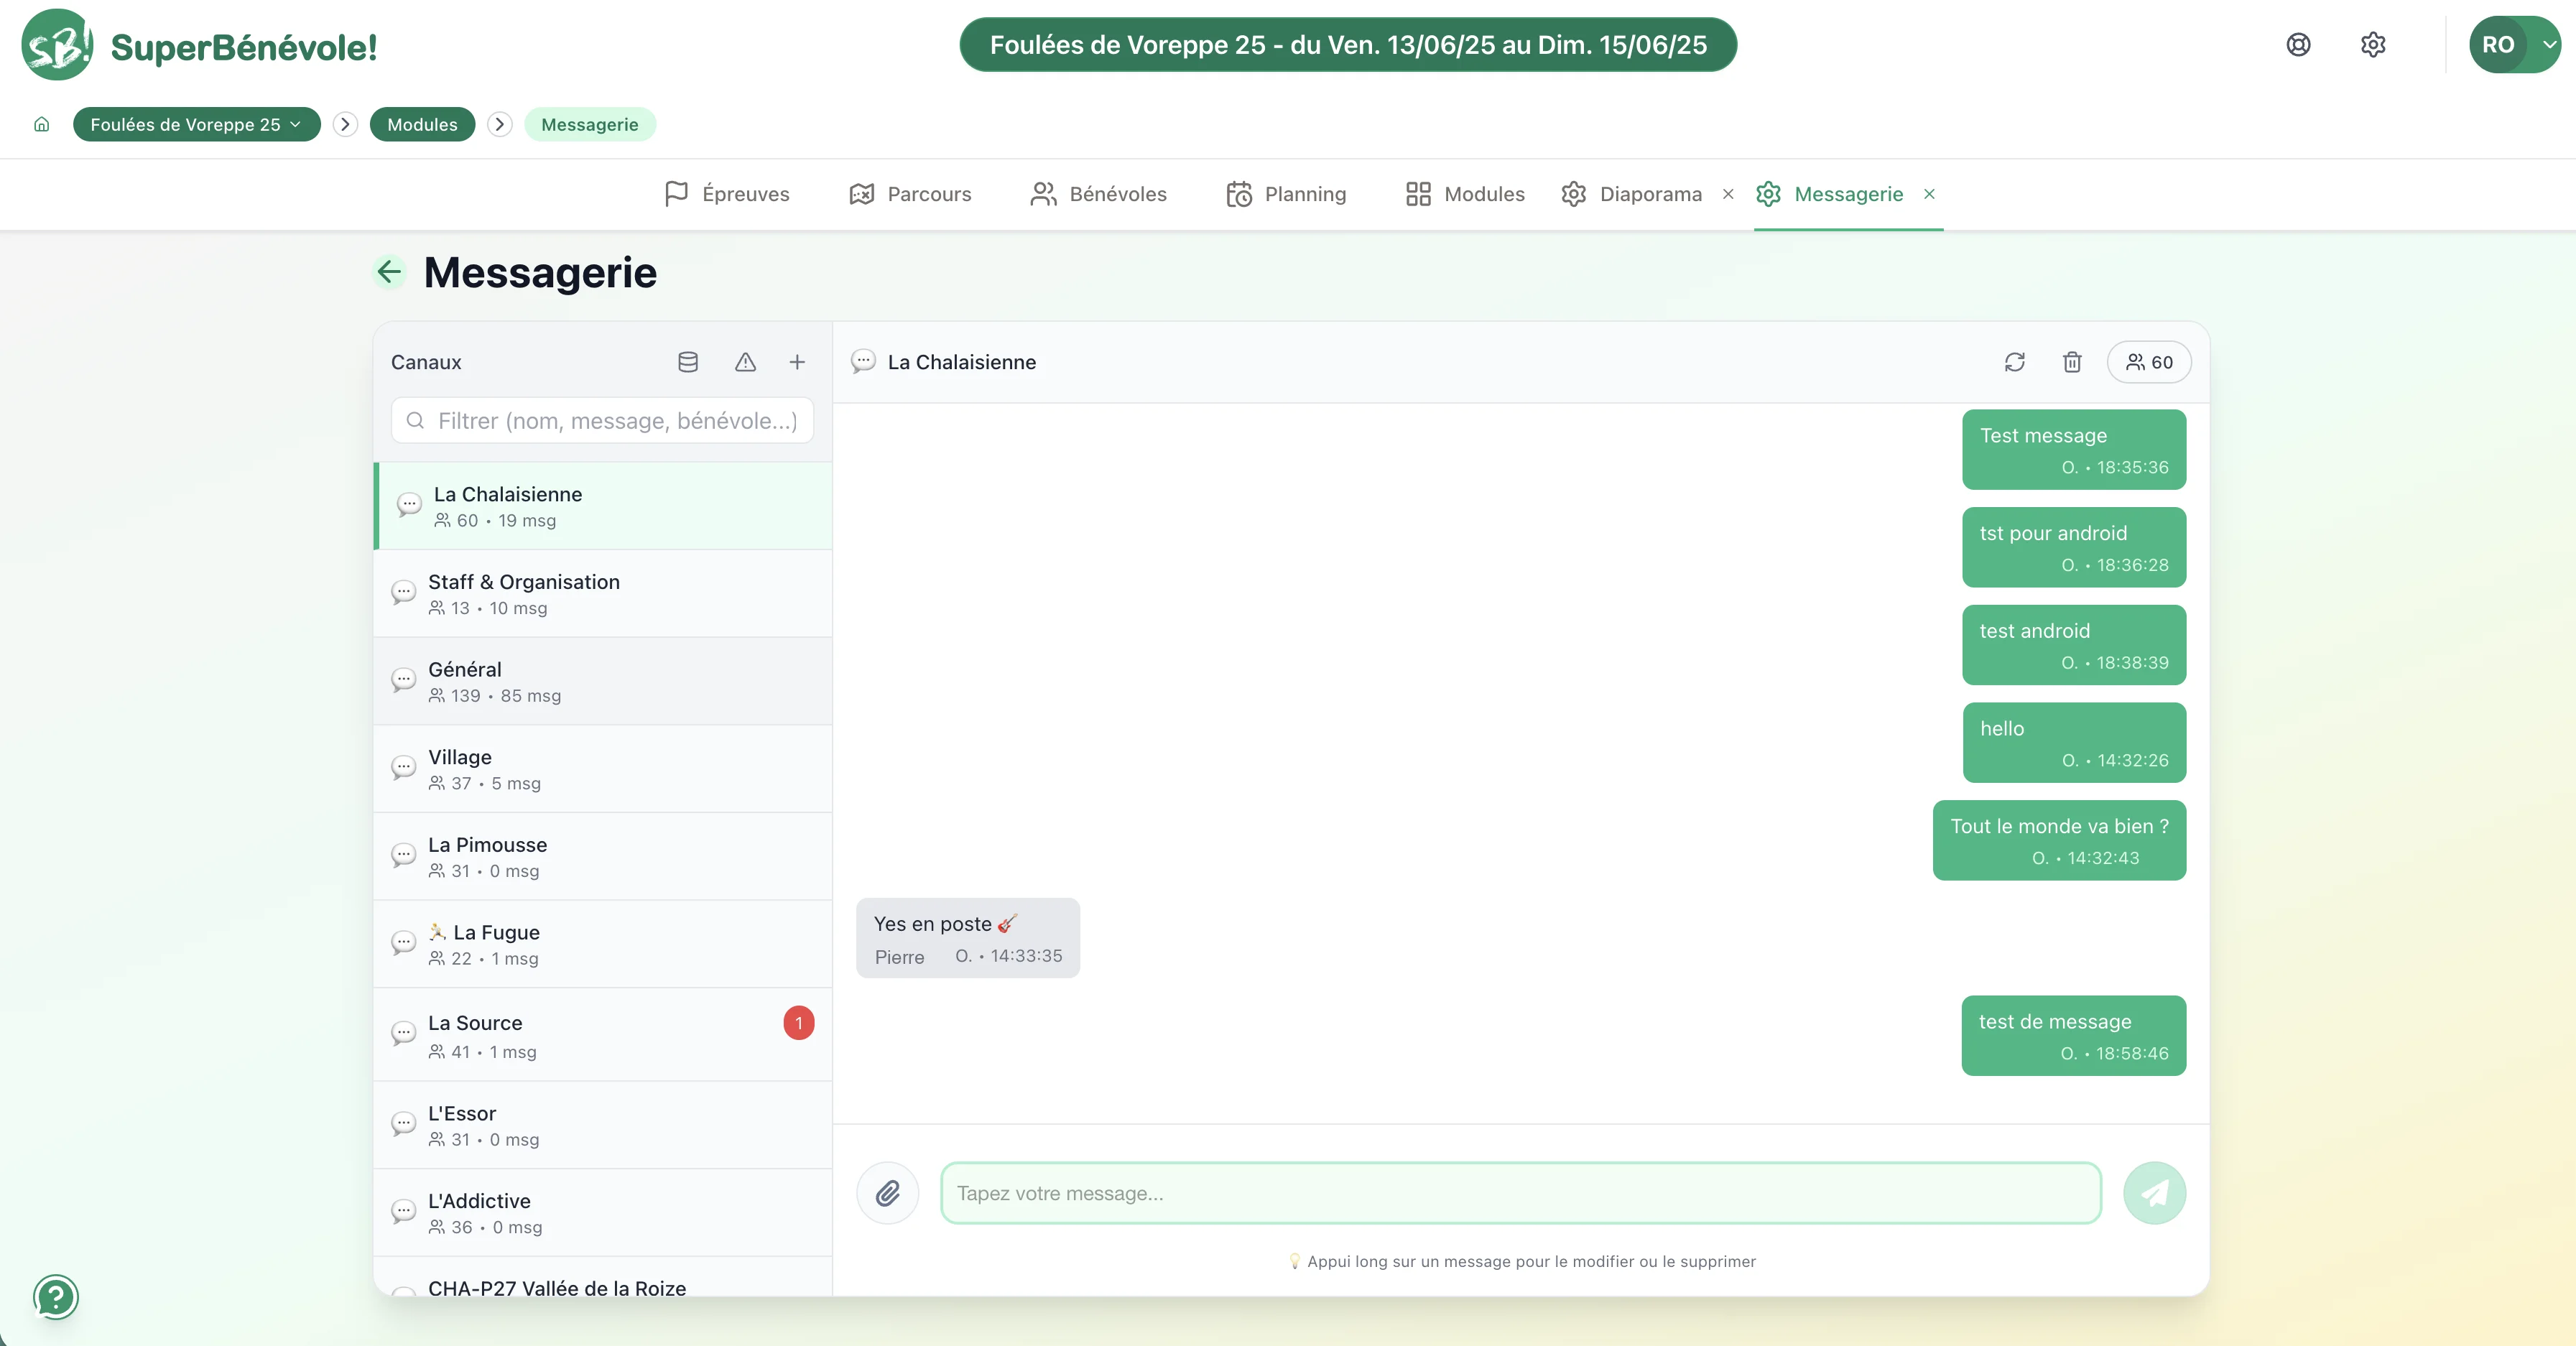
Task: Click the 'Yes en poste' reply from Pierre
Action: click(x=968, y=938)
